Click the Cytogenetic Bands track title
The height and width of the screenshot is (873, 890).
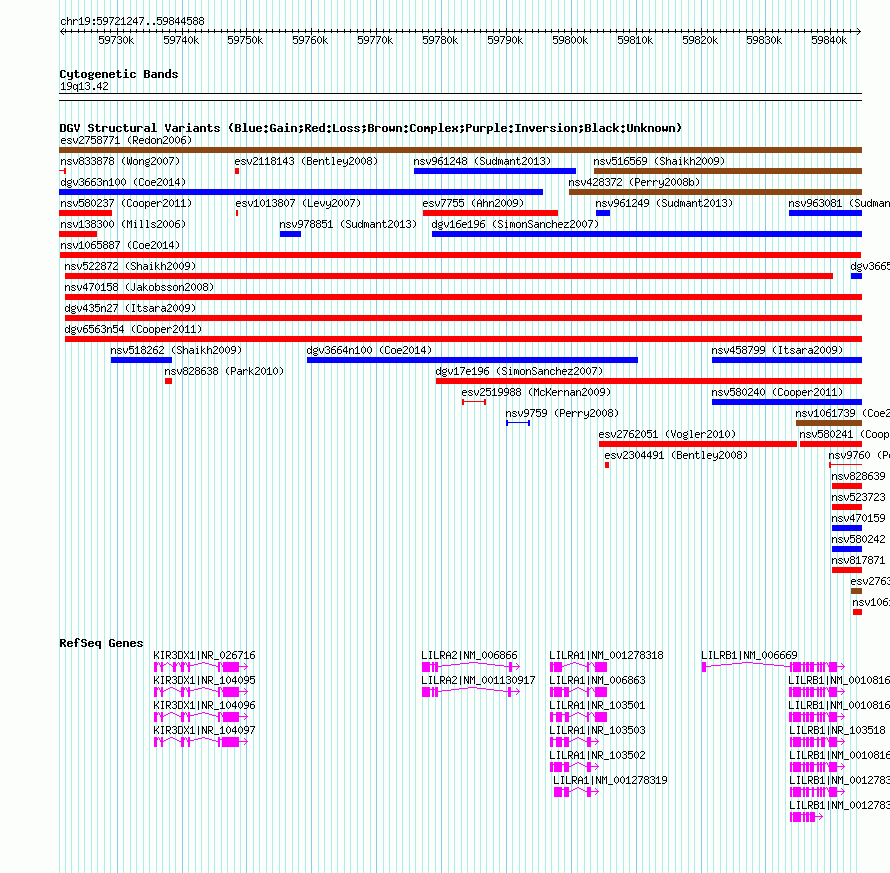click(119, 74)
